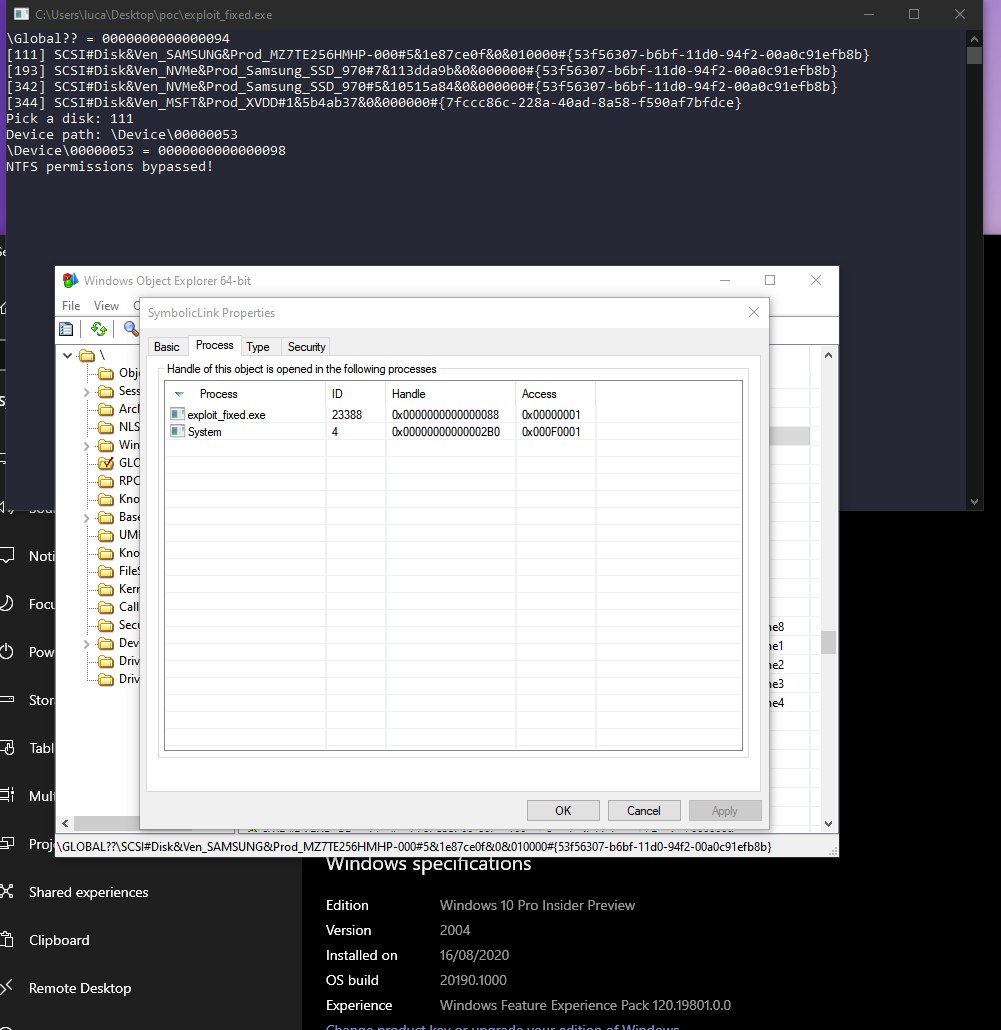Sort by the Handle column header

click(x=451, y=393)
